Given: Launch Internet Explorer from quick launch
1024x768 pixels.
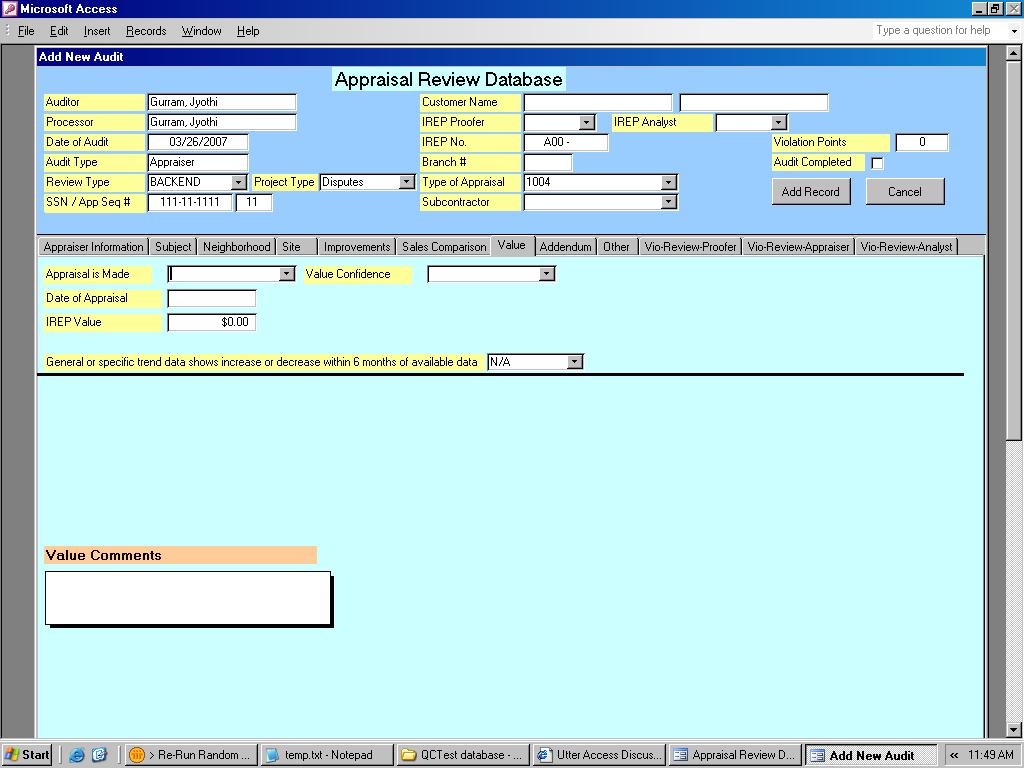Looking at the screenshot, I should click(x=77, y=755).
